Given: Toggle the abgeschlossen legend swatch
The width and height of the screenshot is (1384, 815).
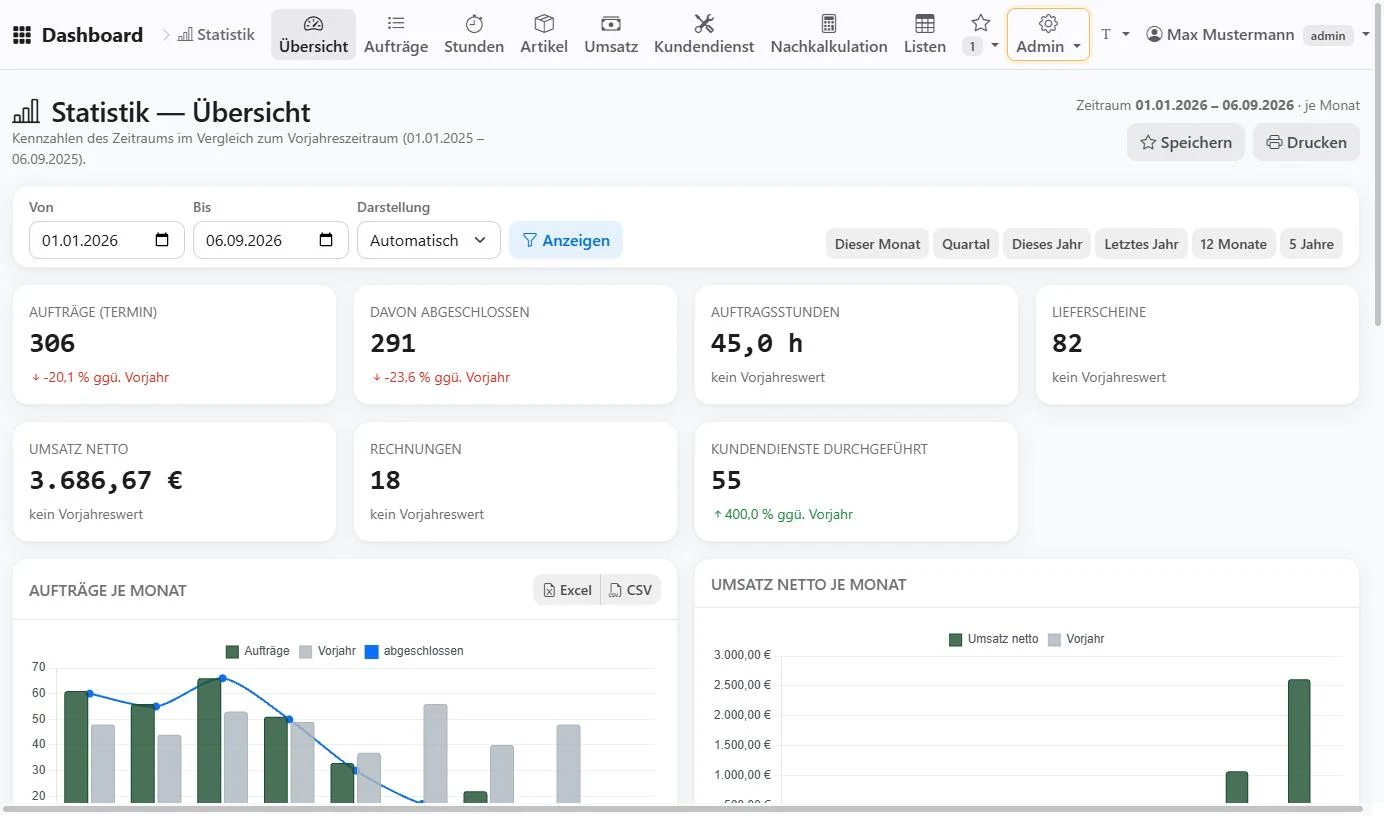Looking at the screenshot, I should [371, 651].
